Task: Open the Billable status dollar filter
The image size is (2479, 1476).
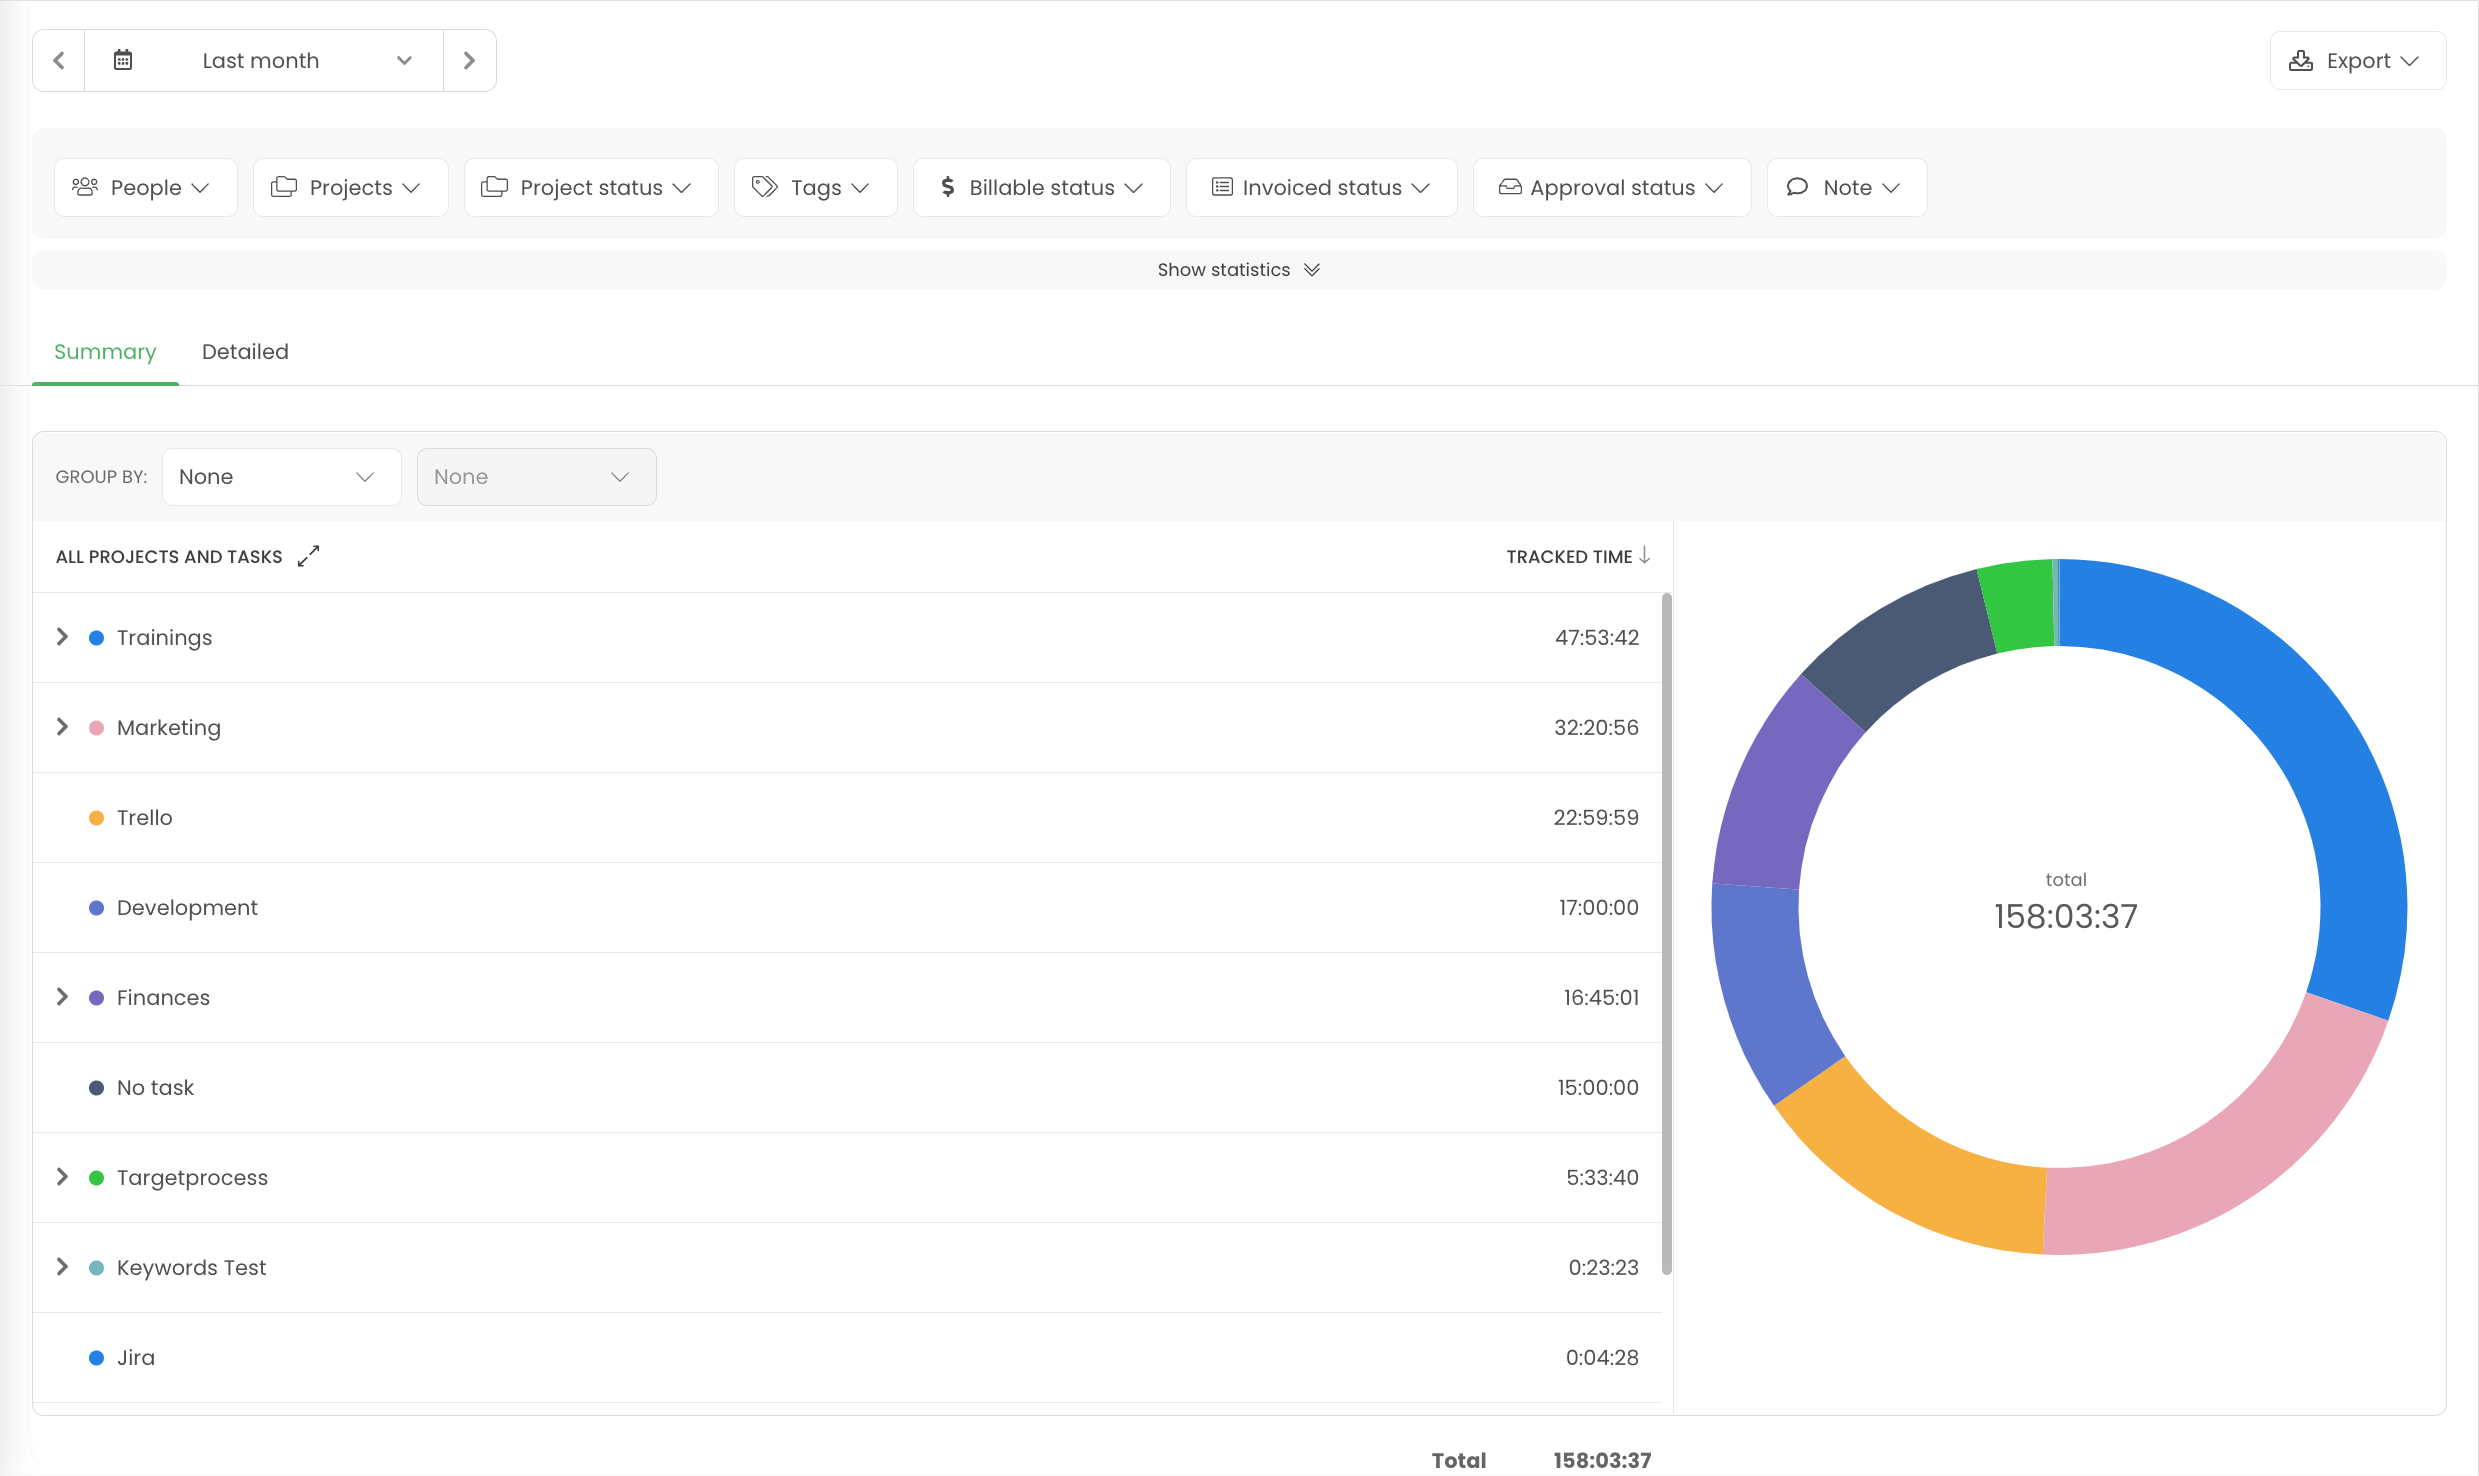Action: pyautogui.click(x=1041, y=187)
